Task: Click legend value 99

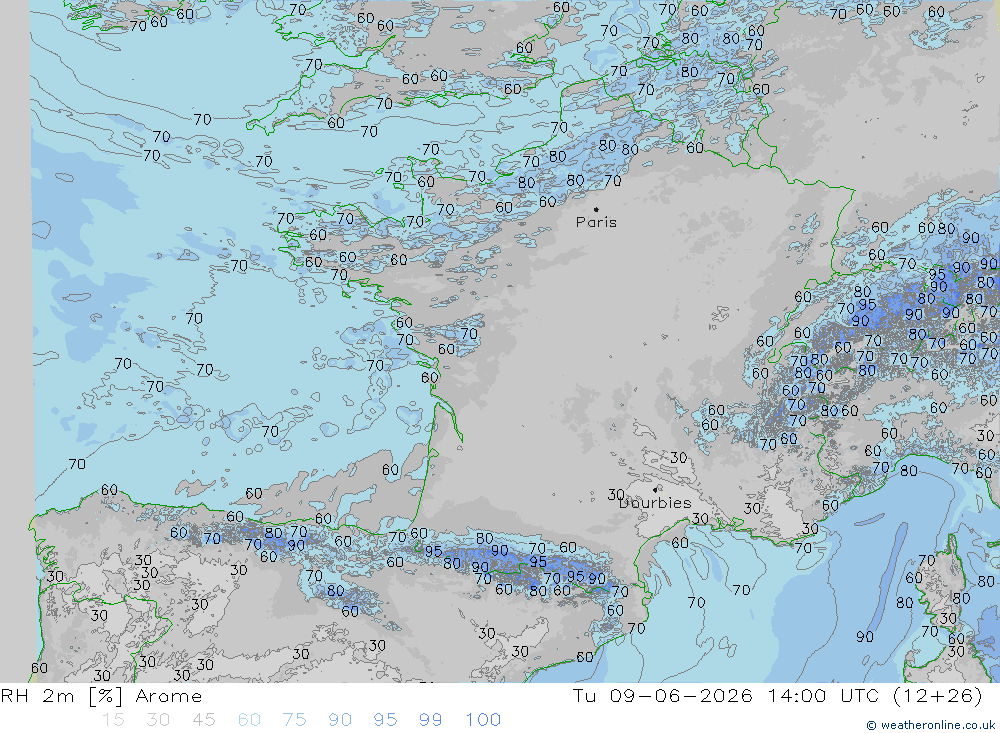Action: [431, 720]
